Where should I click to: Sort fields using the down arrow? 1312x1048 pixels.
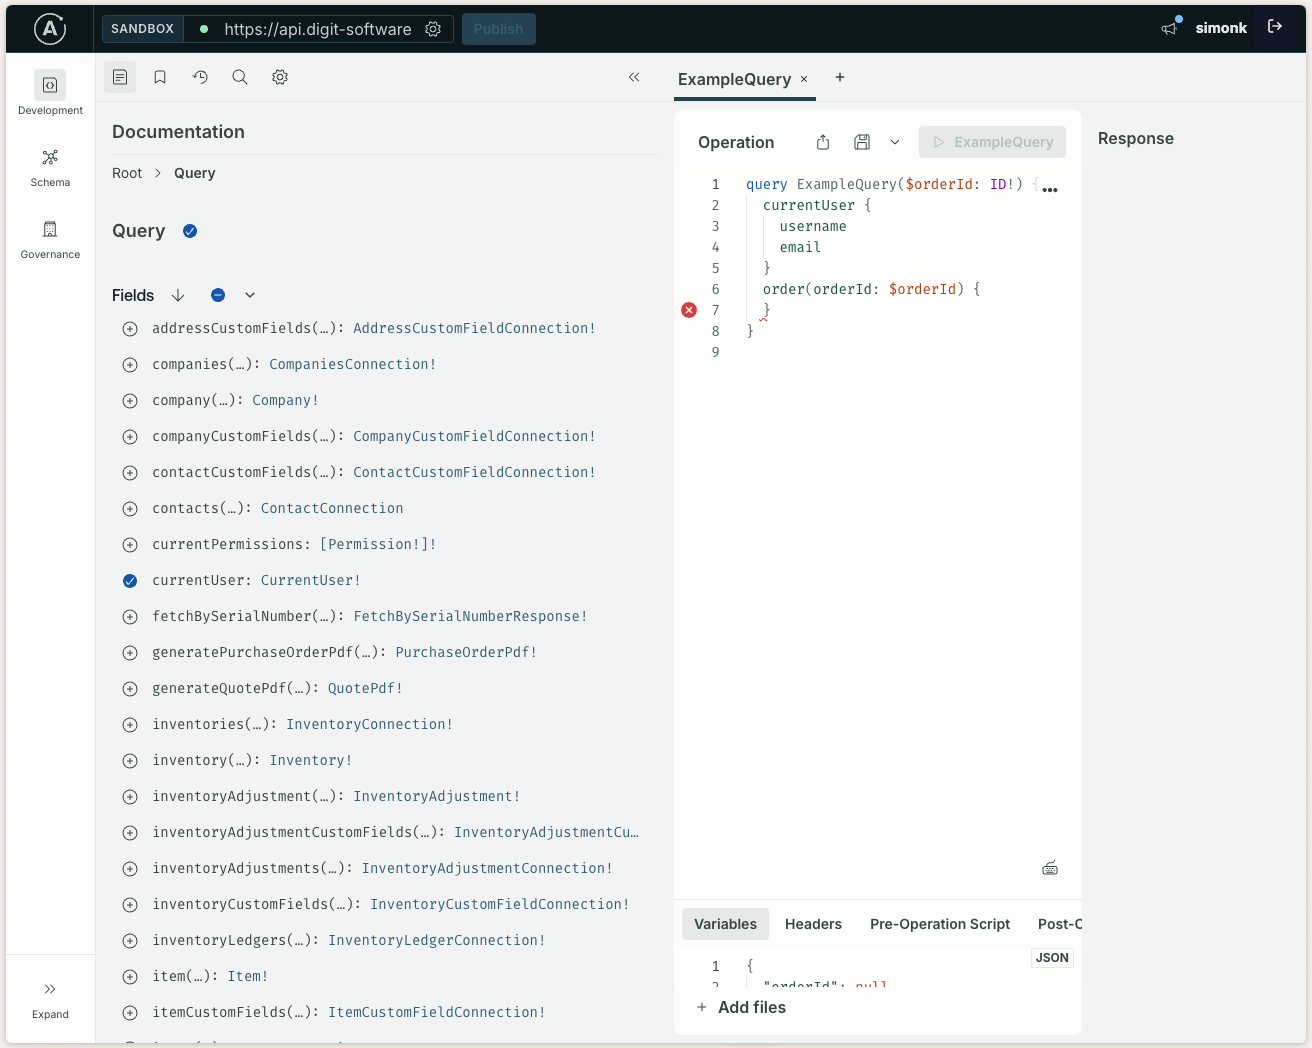(x=178, y=295)
